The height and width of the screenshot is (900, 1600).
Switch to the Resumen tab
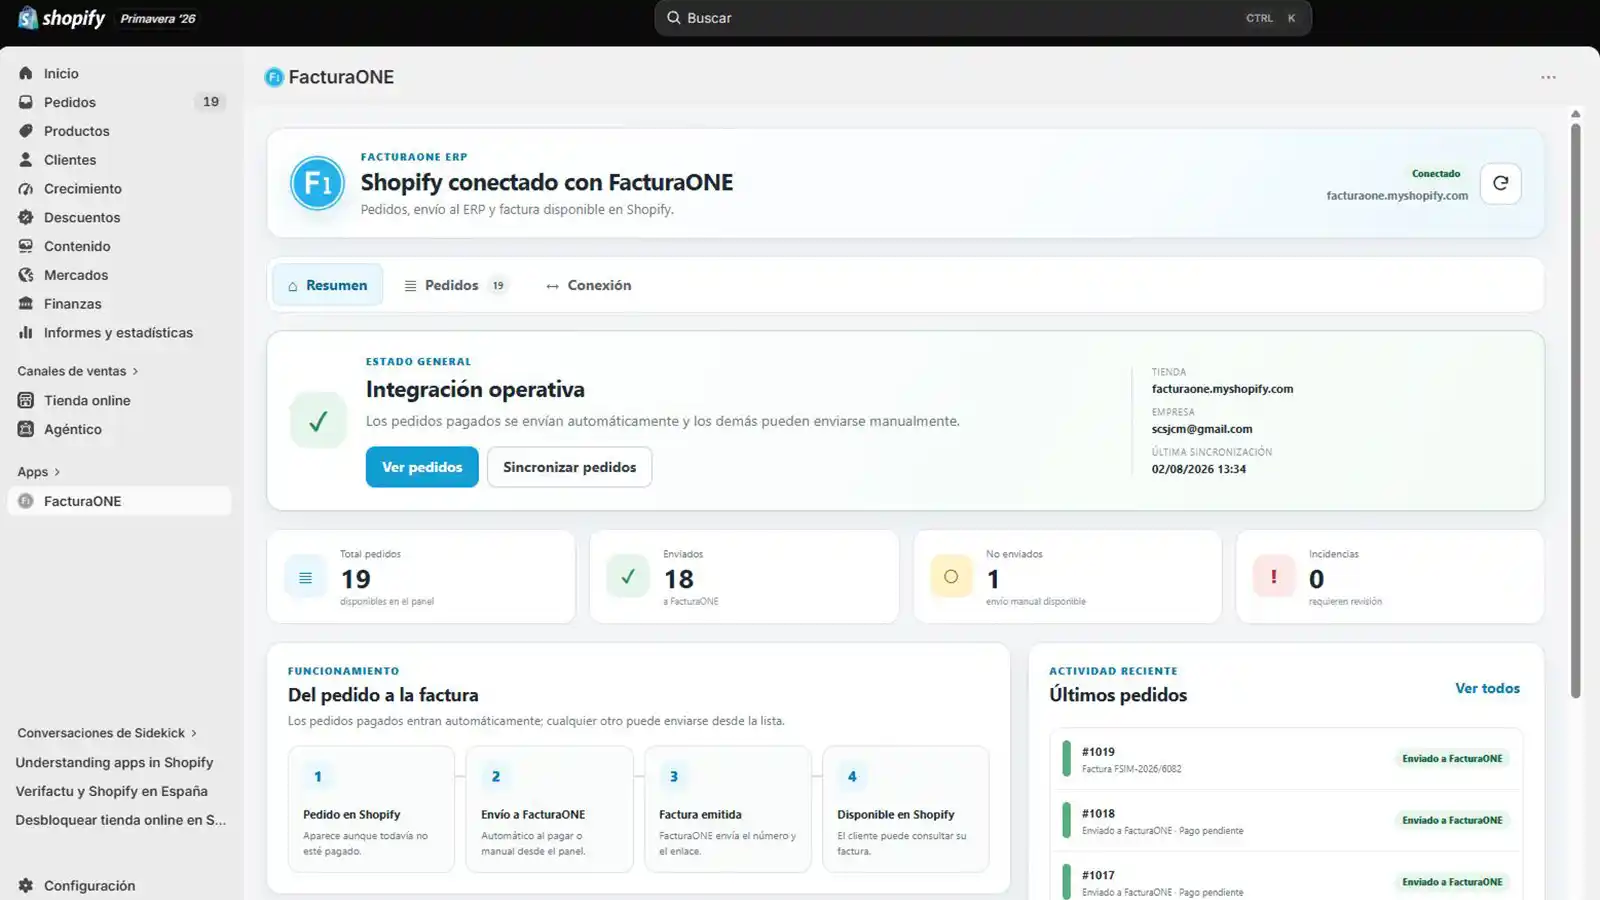327,285
